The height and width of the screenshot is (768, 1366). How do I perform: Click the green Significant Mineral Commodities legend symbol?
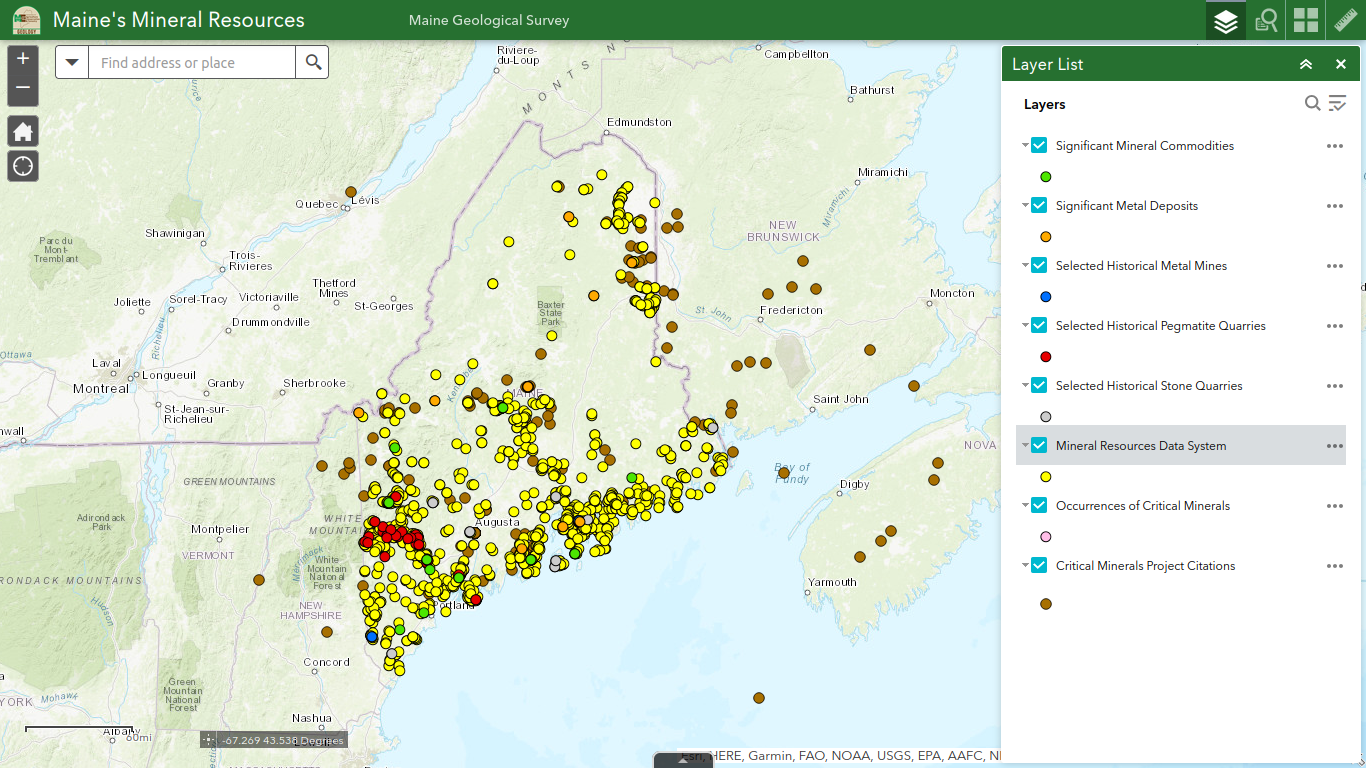(x=1046, y=176)
